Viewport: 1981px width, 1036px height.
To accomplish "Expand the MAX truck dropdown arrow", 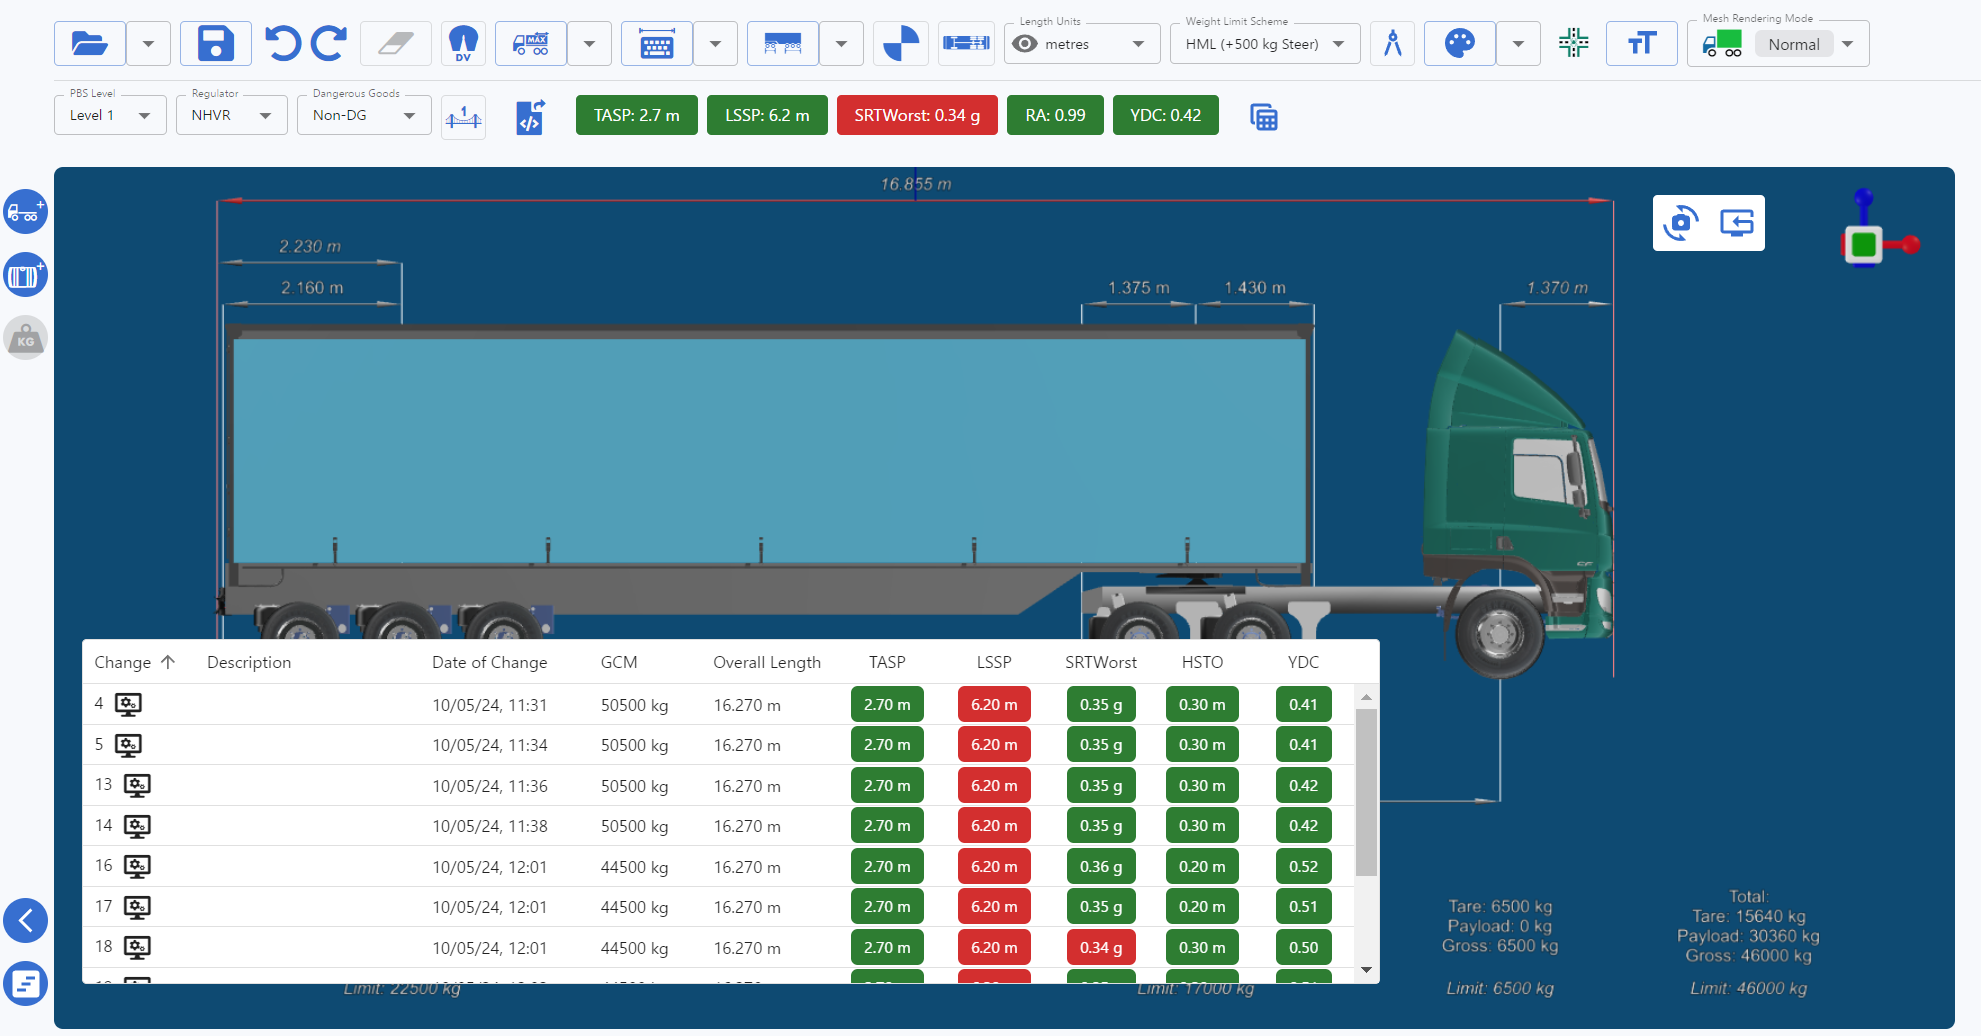I will click(x=590, y=44).
